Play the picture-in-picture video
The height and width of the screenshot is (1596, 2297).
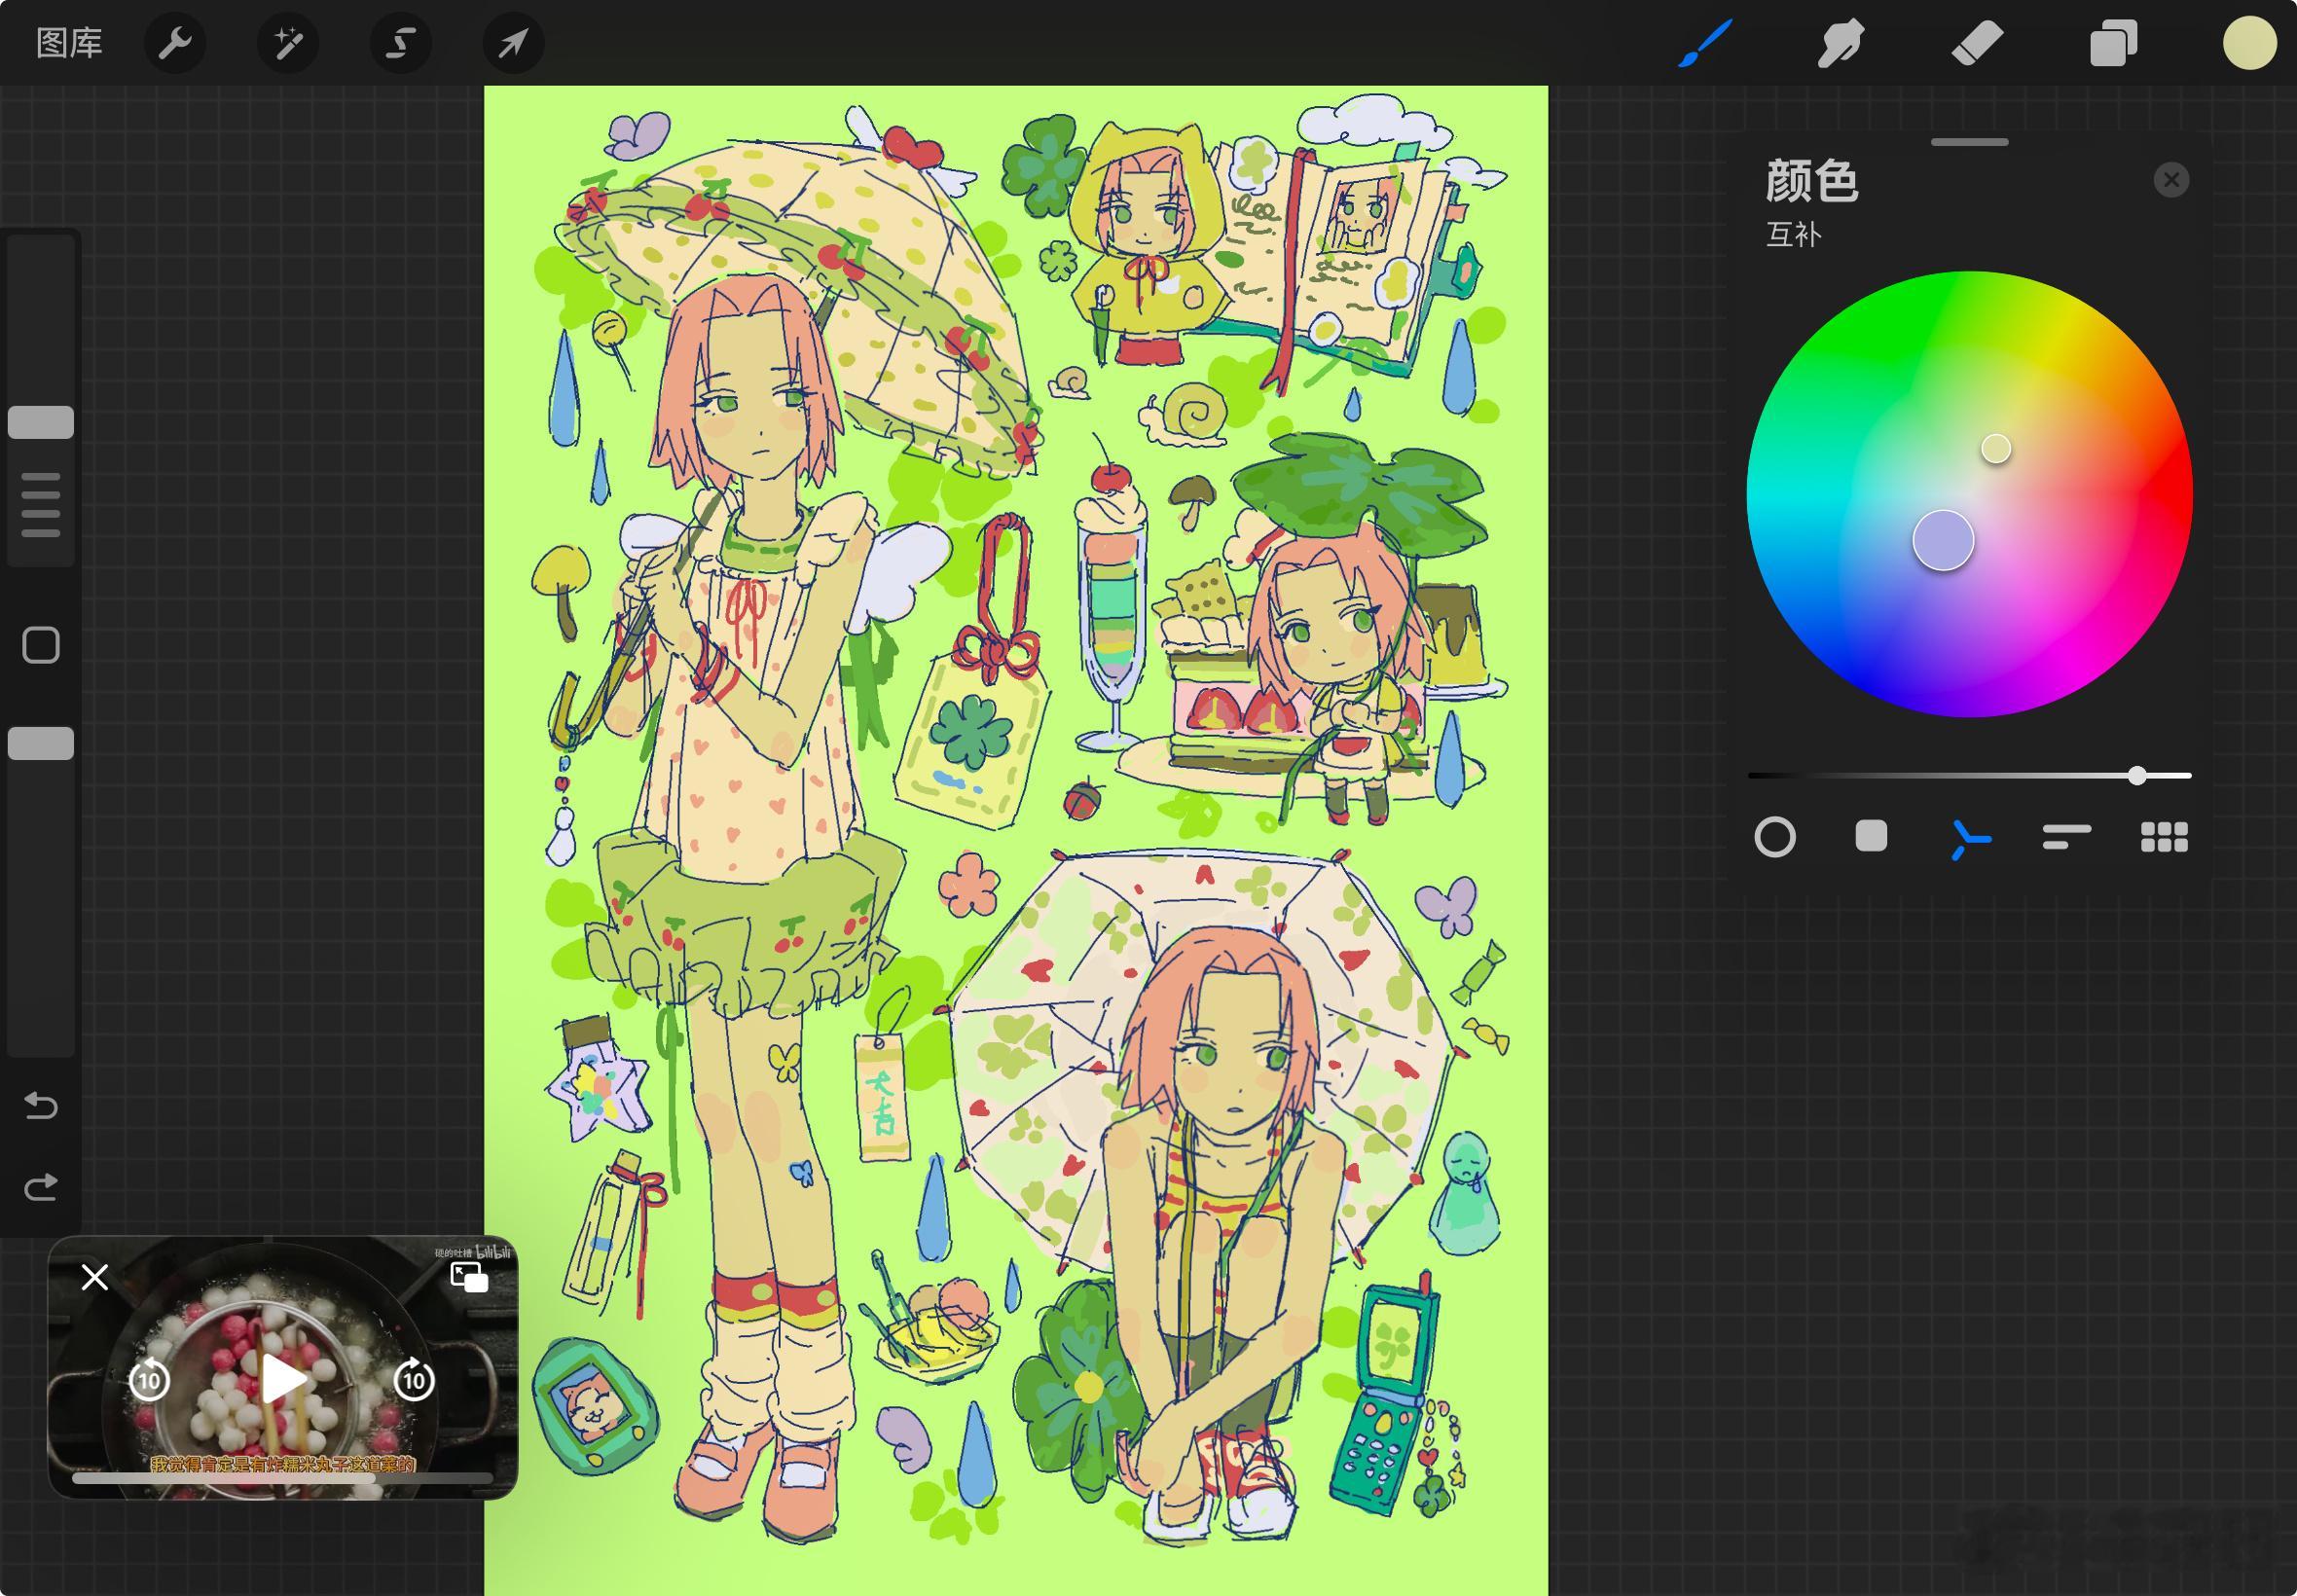pos(284,1380)
